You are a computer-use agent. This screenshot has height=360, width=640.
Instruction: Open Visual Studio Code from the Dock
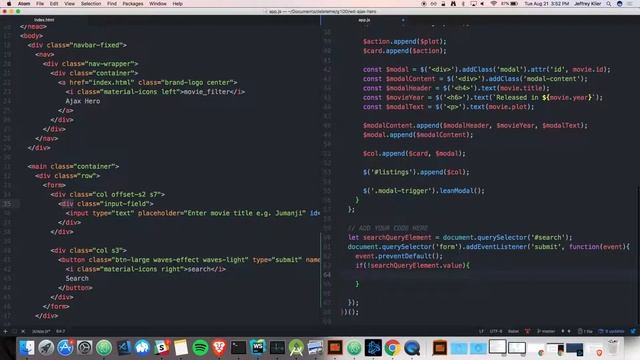(x=123, y=348)
